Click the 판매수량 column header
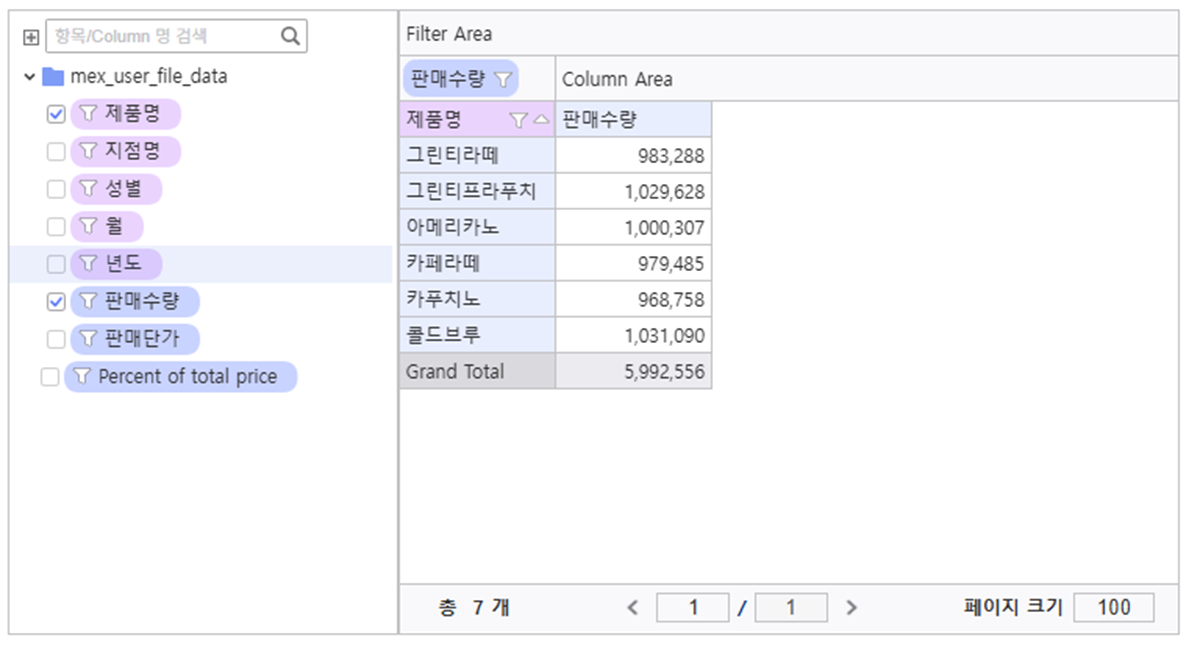This screenshot has height=649, width=1200. click(633, 120)
